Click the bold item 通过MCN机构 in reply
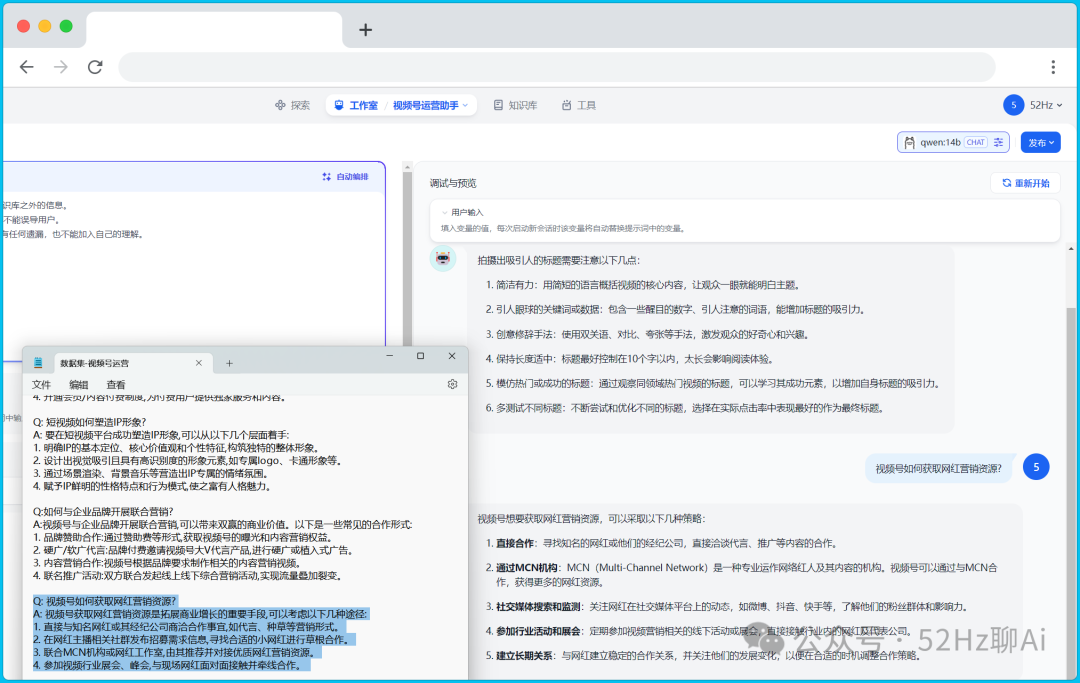 [x=526, y=568]
